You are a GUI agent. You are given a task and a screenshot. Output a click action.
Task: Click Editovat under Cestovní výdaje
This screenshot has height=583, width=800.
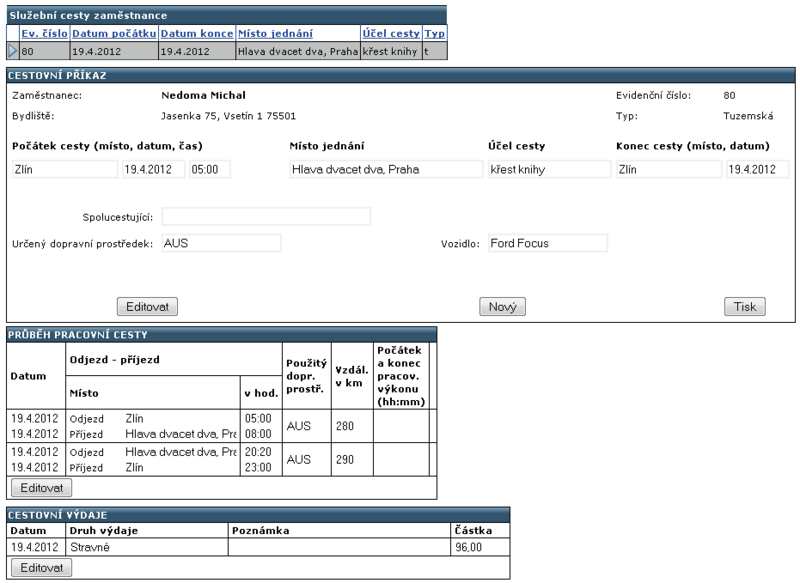(x=41, y=568)
